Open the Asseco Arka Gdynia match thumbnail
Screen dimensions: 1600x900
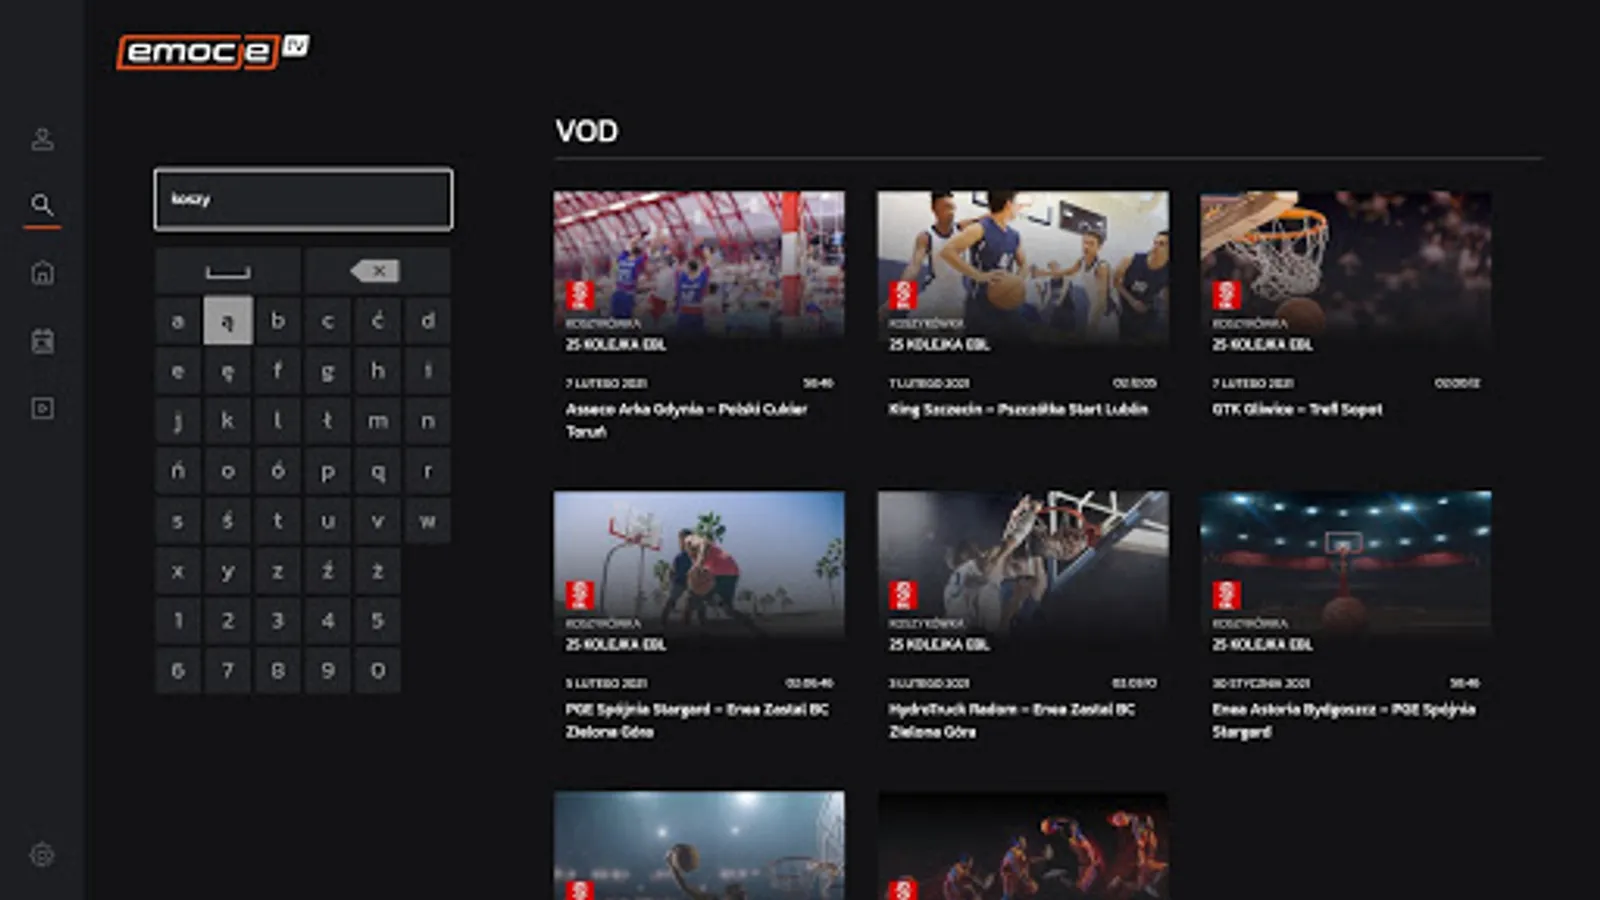tap(699, 274)
